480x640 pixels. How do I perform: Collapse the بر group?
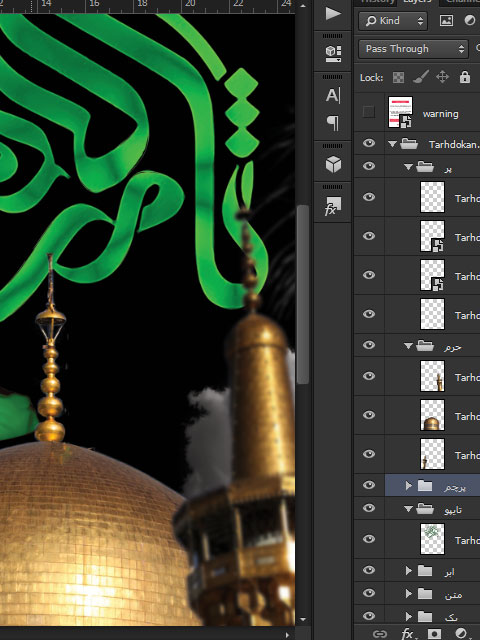[x=408, y=167]
